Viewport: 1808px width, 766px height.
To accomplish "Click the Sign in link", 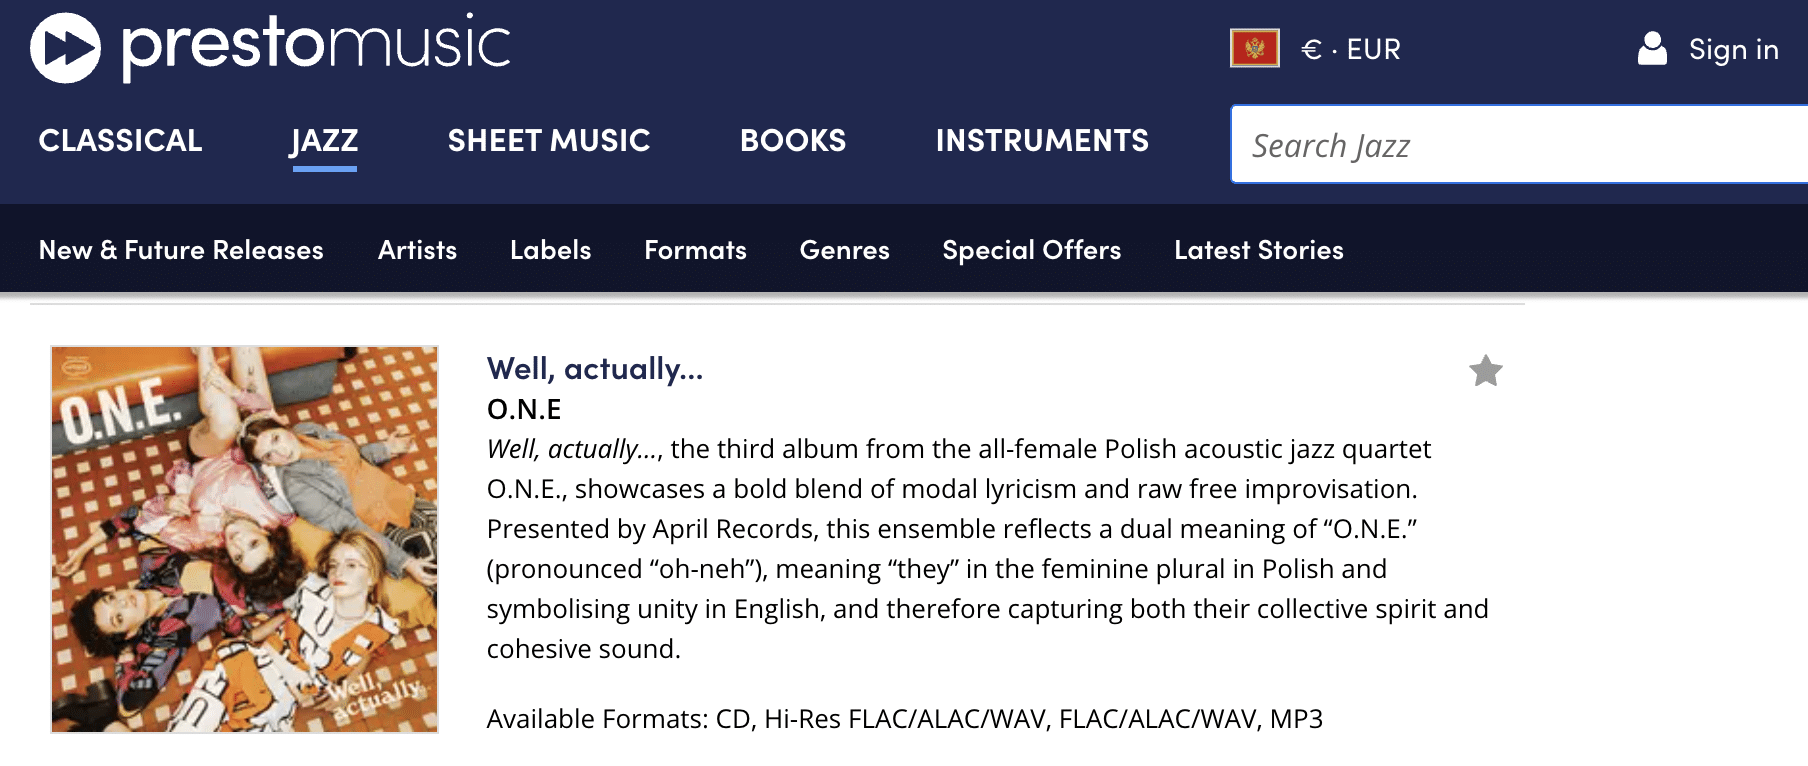I will point(1733,49).
